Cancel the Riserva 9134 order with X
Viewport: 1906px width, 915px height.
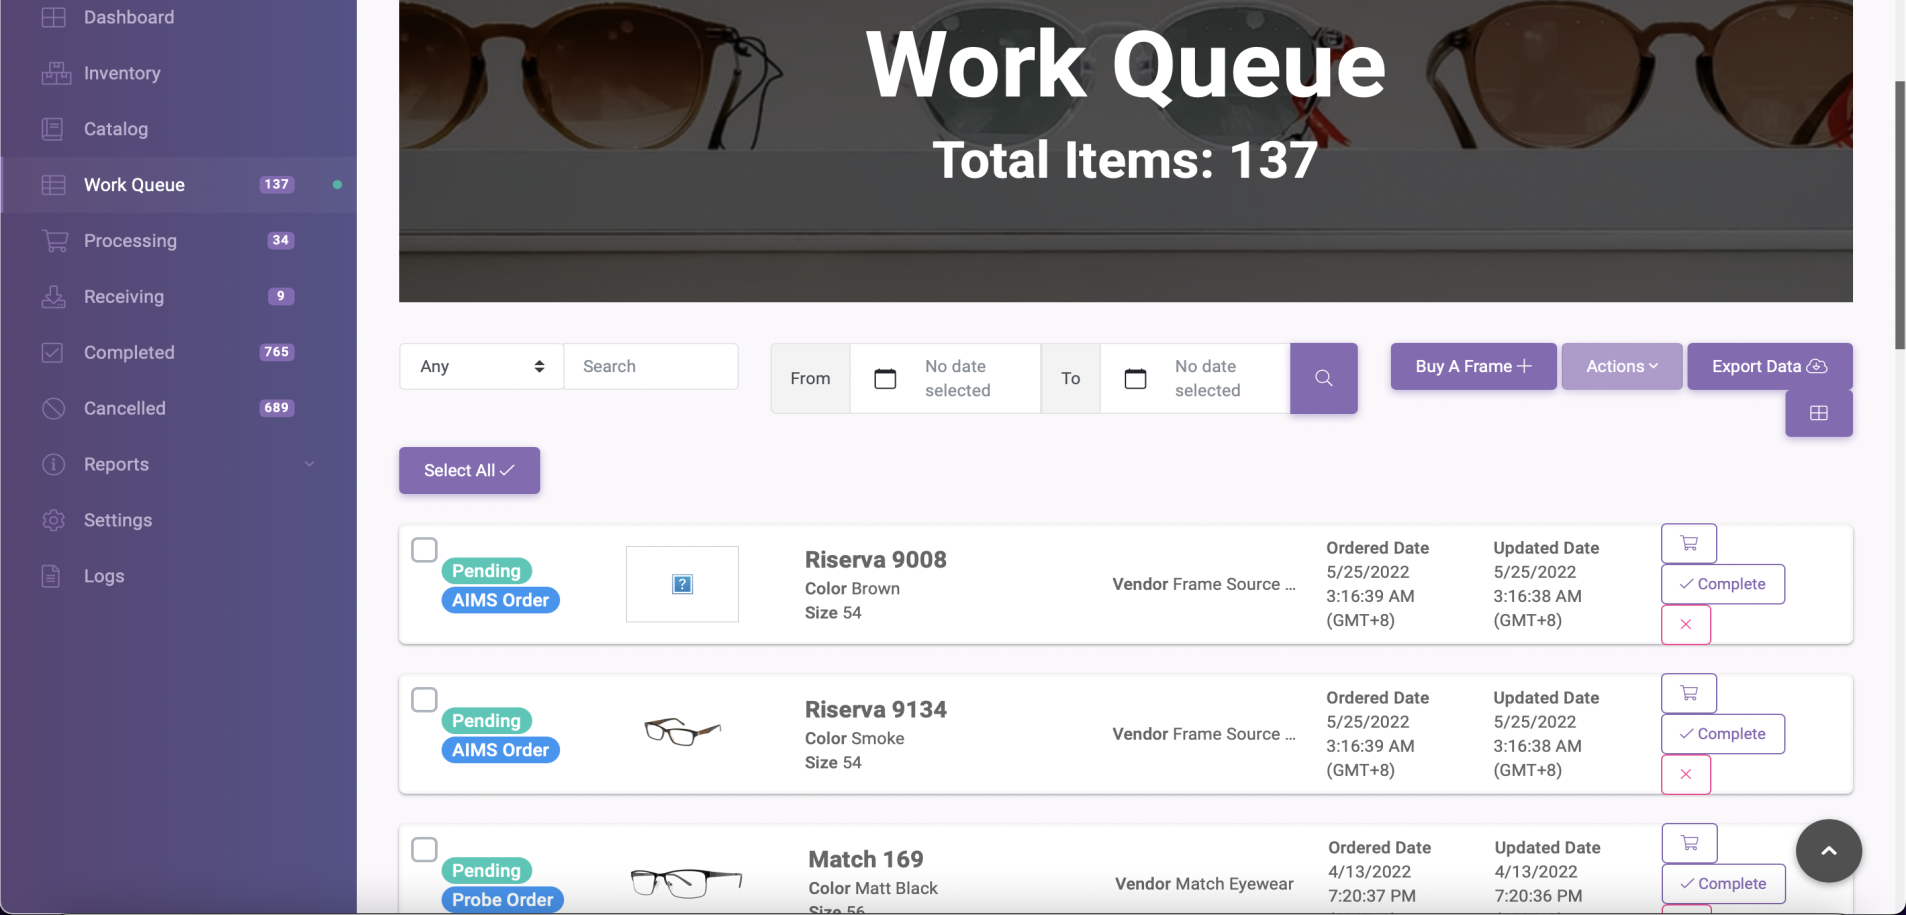point(1686,774)
